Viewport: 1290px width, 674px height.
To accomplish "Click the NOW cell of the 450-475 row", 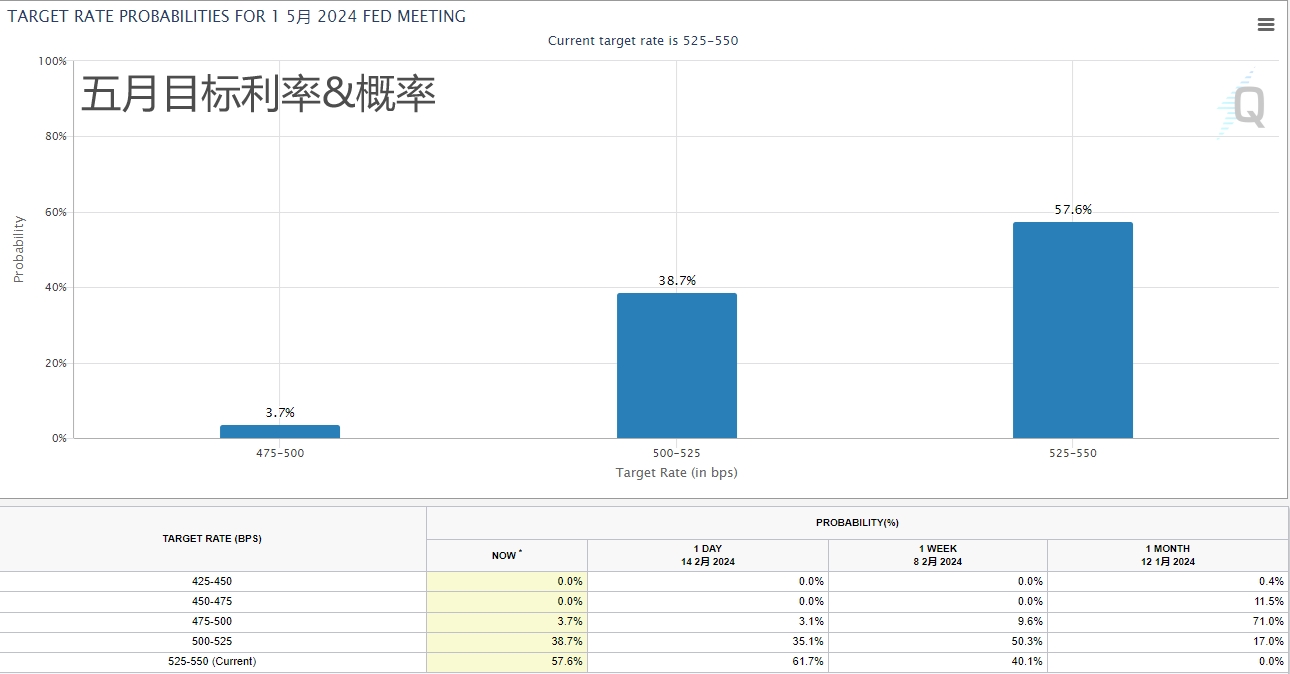I will (507, 602).
